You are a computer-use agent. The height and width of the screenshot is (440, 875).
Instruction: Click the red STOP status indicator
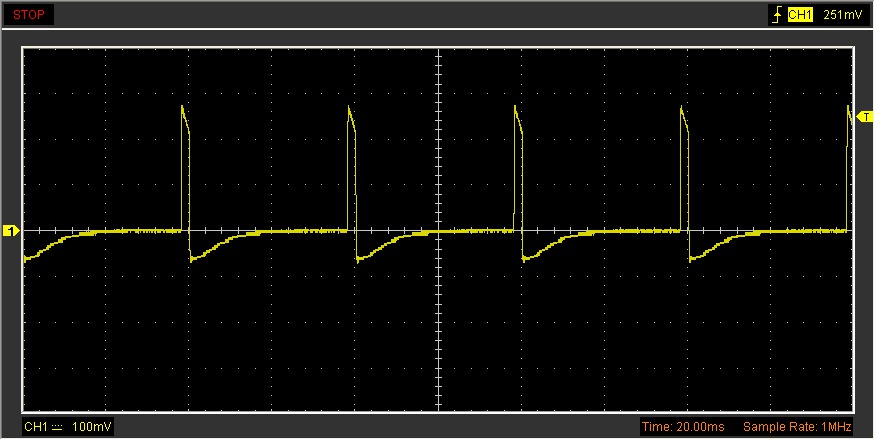point(28,15)
